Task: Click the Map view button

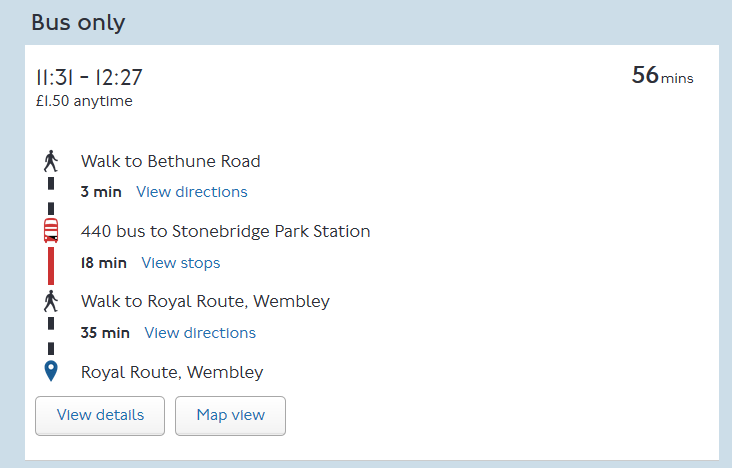Action: 231,416
